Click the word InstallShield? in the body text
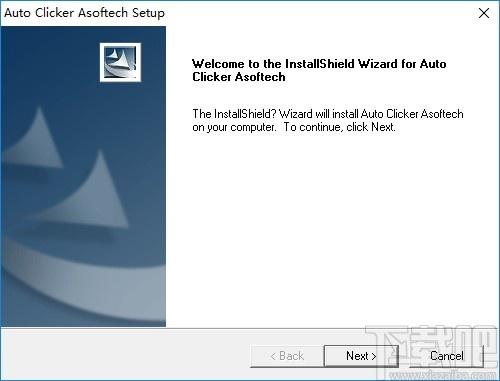This screenshot has height=381, width=500. (245, 114)
